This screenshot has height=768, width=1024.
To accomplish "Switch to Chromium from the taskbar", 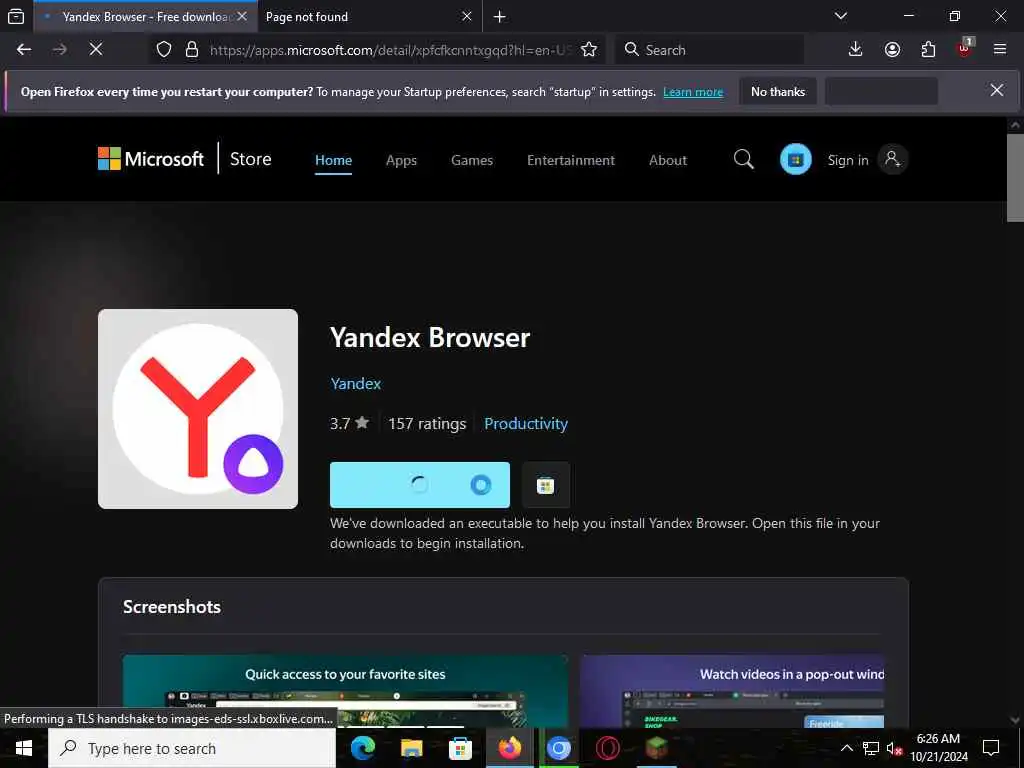I will tap(558, 748).
